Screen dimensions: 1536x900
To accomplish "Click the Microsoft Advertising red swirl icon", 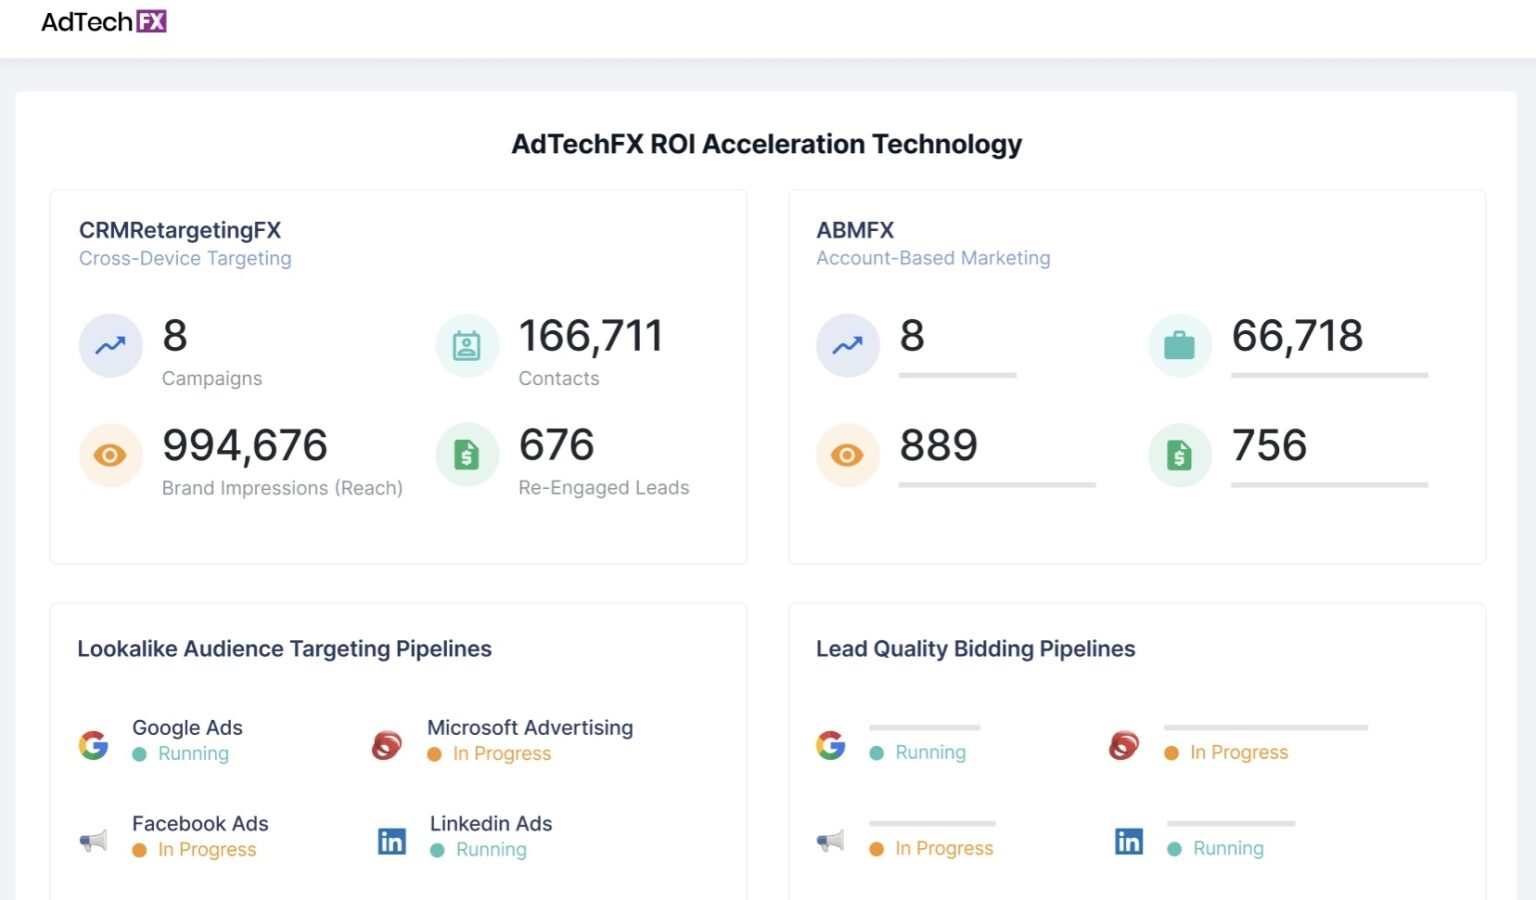I will (387, 745).
